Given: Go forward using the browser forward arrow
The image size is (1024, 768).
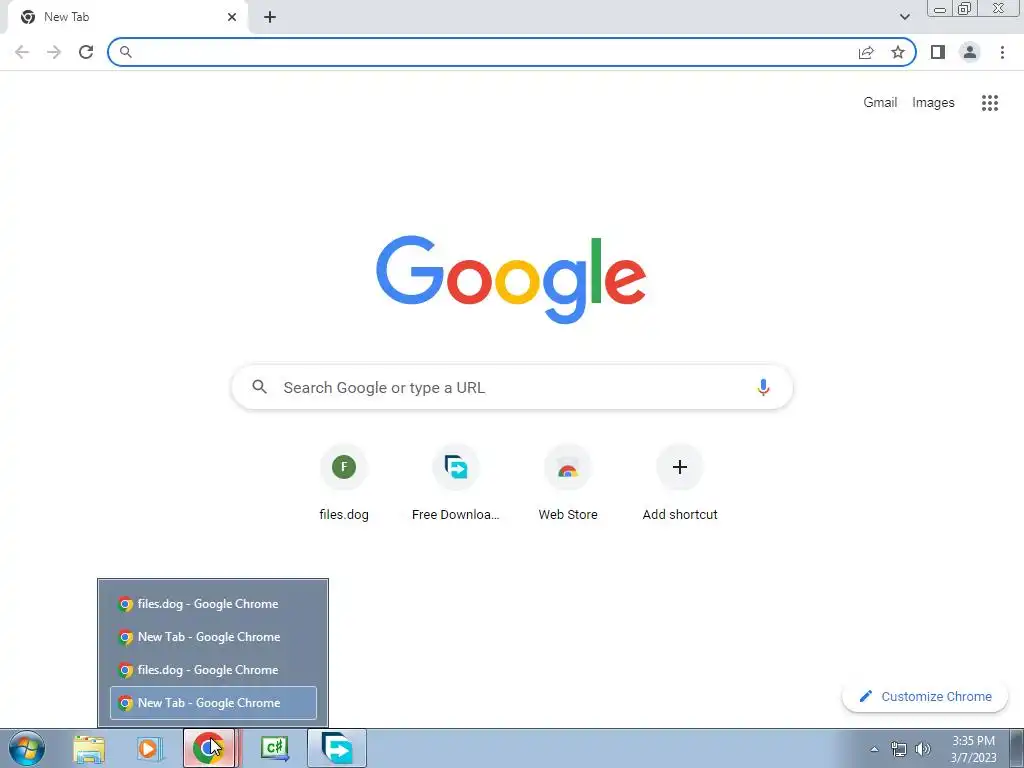Looking at the screenshot, I should click(x=54, y=52).
